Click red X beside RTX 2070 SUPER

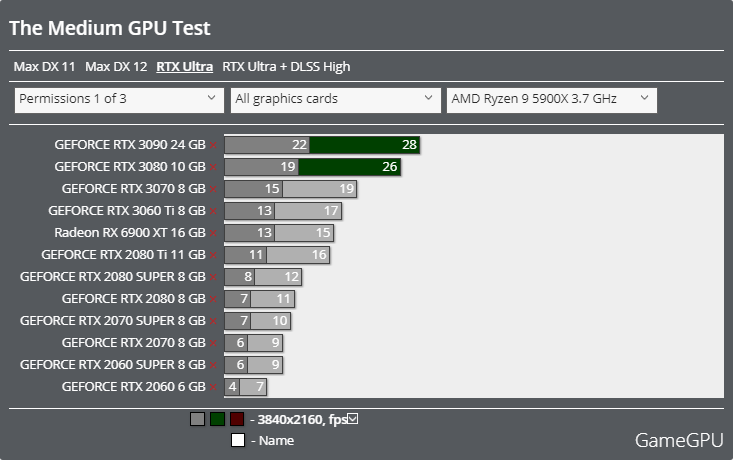pos(213,321)
